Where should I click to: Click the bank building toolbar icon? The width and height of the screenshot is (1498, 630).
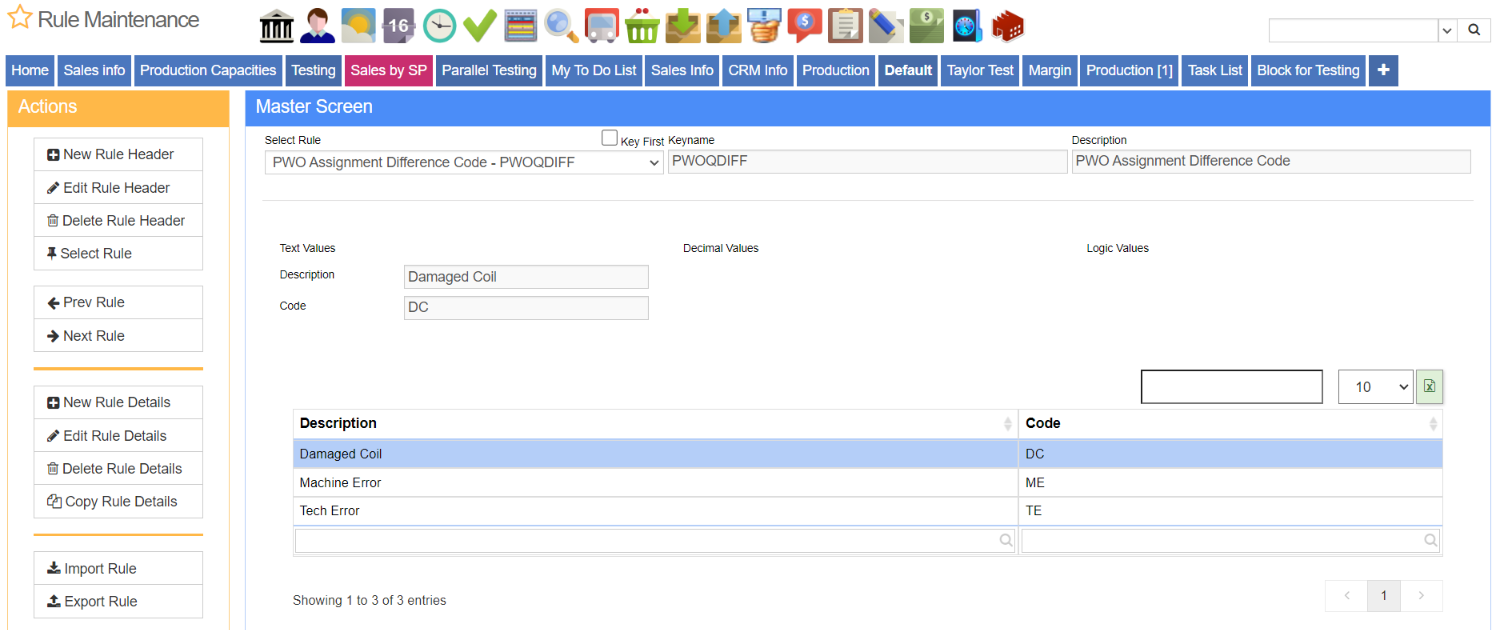277,26
